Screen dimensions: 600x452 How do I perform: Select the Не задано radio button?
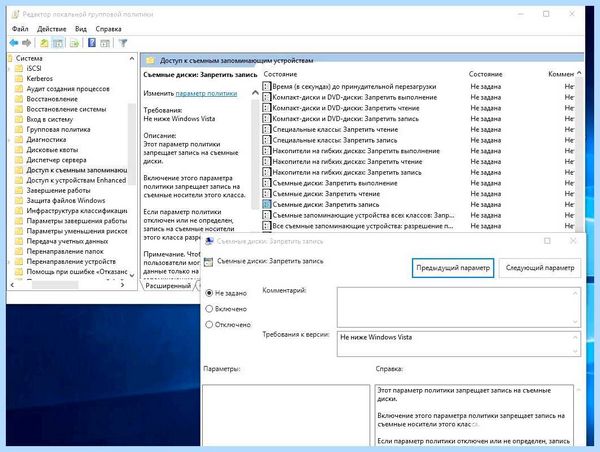click(209, 293)
